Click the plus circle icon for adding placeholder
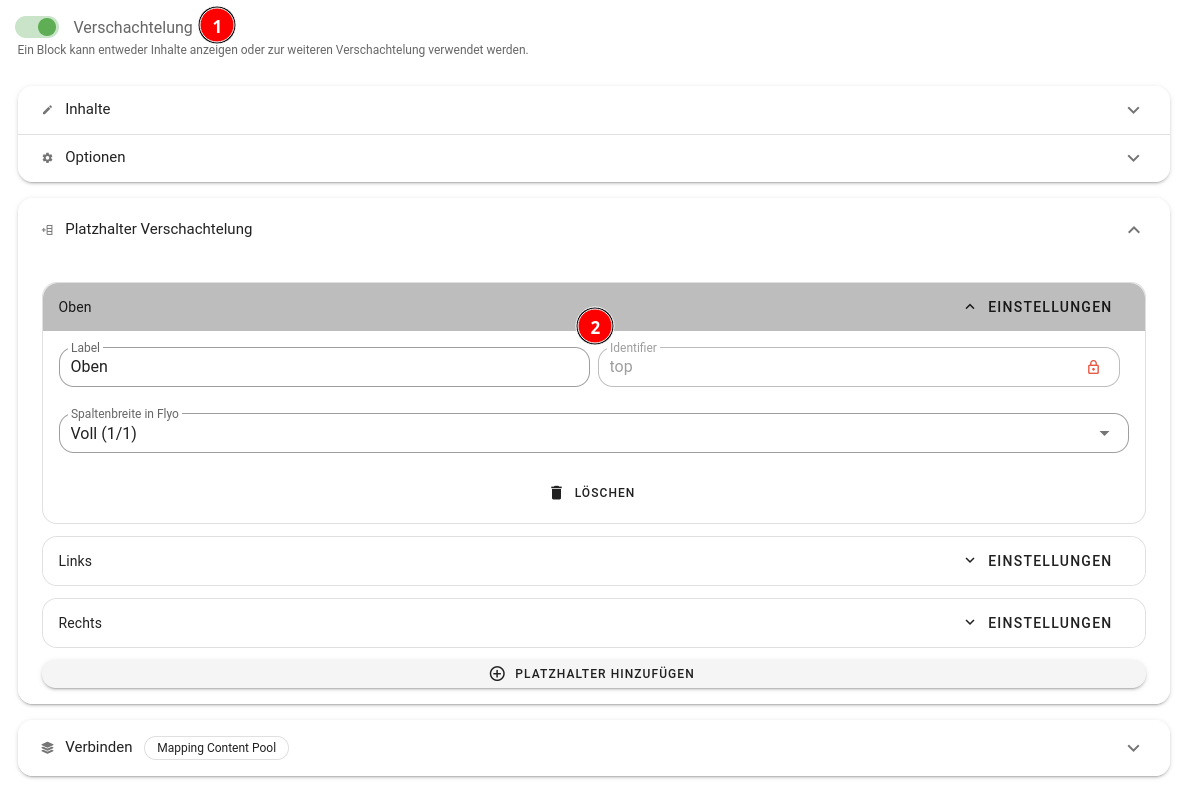Viewport: 1185px width, 790px height. pos(497,674)
